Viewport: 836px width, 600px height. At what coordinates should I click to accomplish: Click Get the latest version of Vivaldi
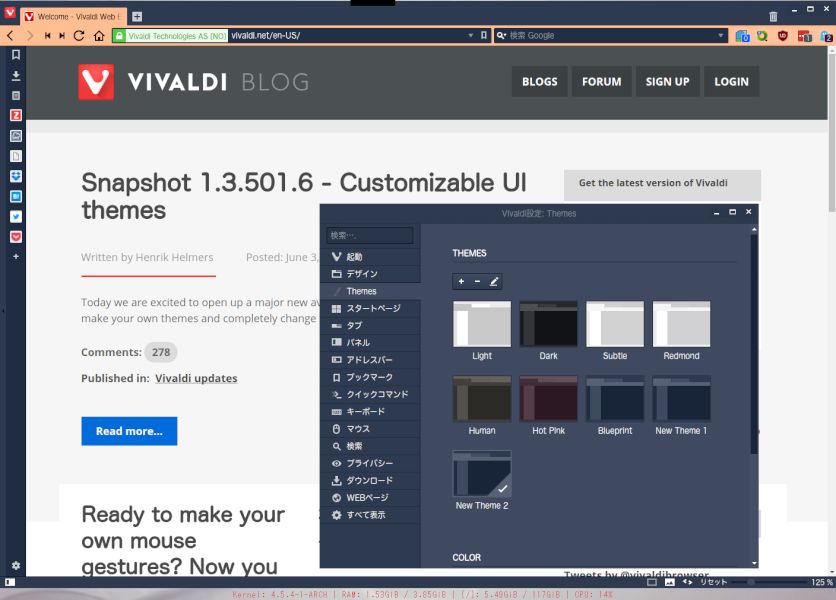662,185
